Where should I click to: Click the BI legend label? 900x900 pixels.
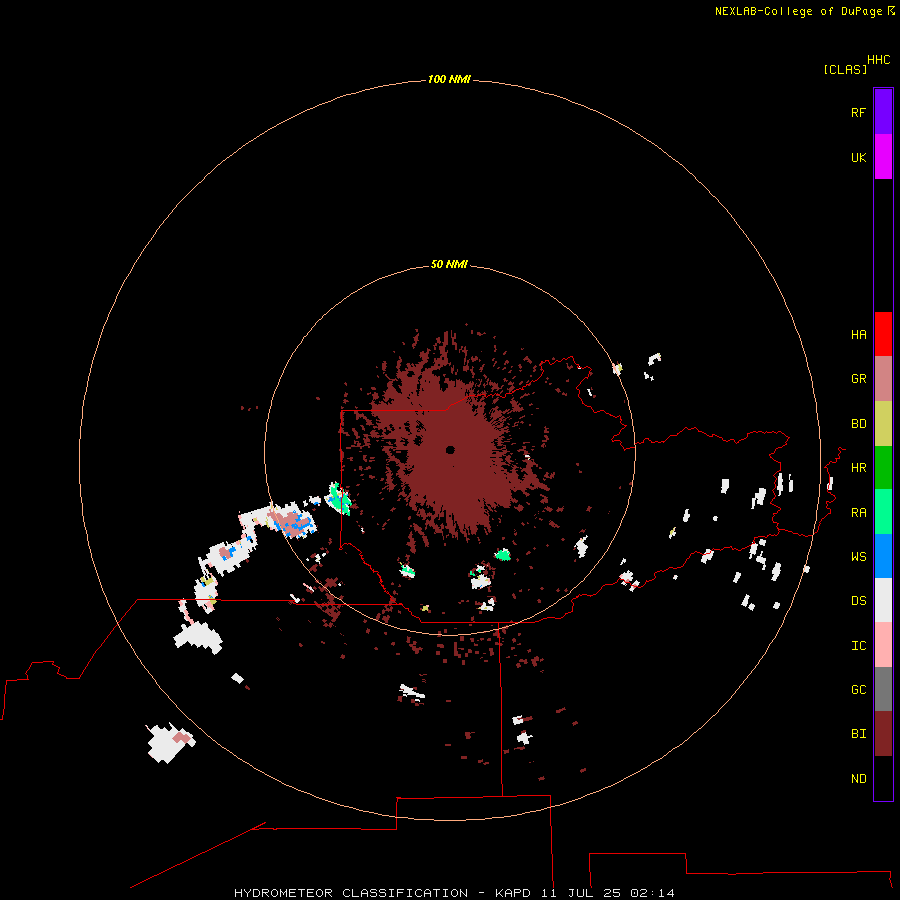[x=858, y=734]
